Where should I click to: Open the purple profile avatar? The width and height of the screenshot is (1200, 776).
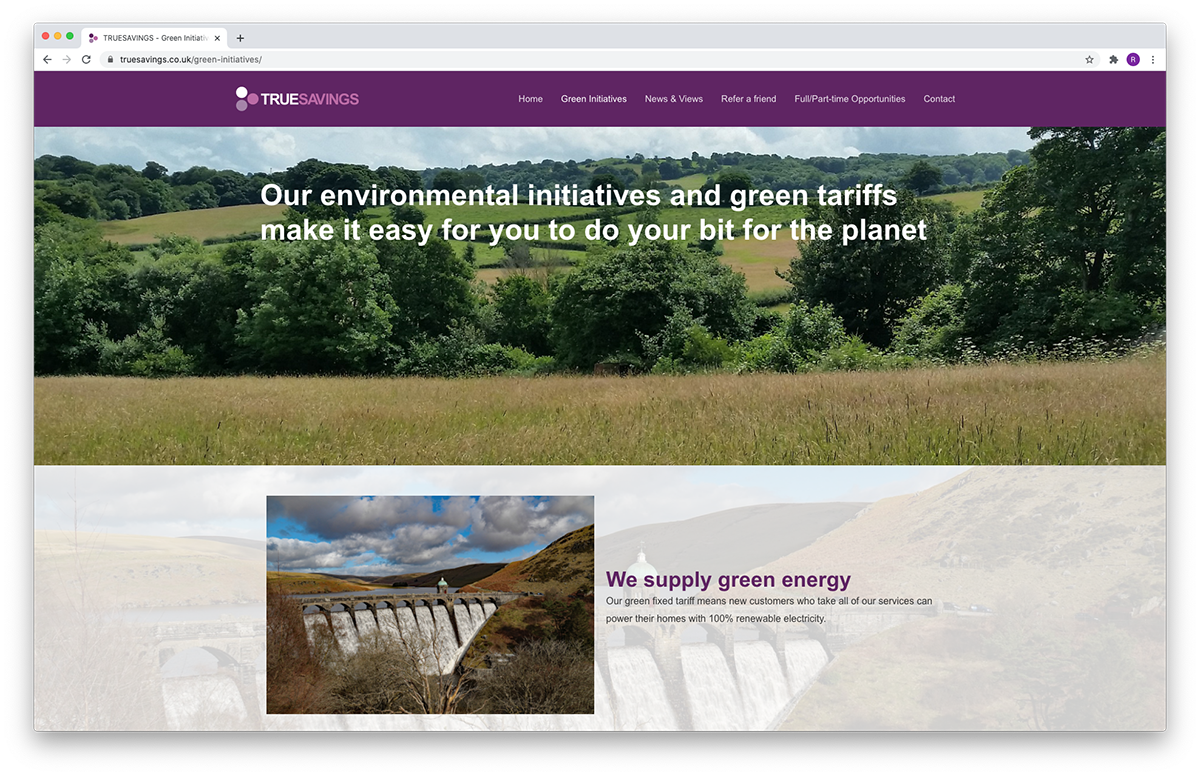click(1133, 60)
